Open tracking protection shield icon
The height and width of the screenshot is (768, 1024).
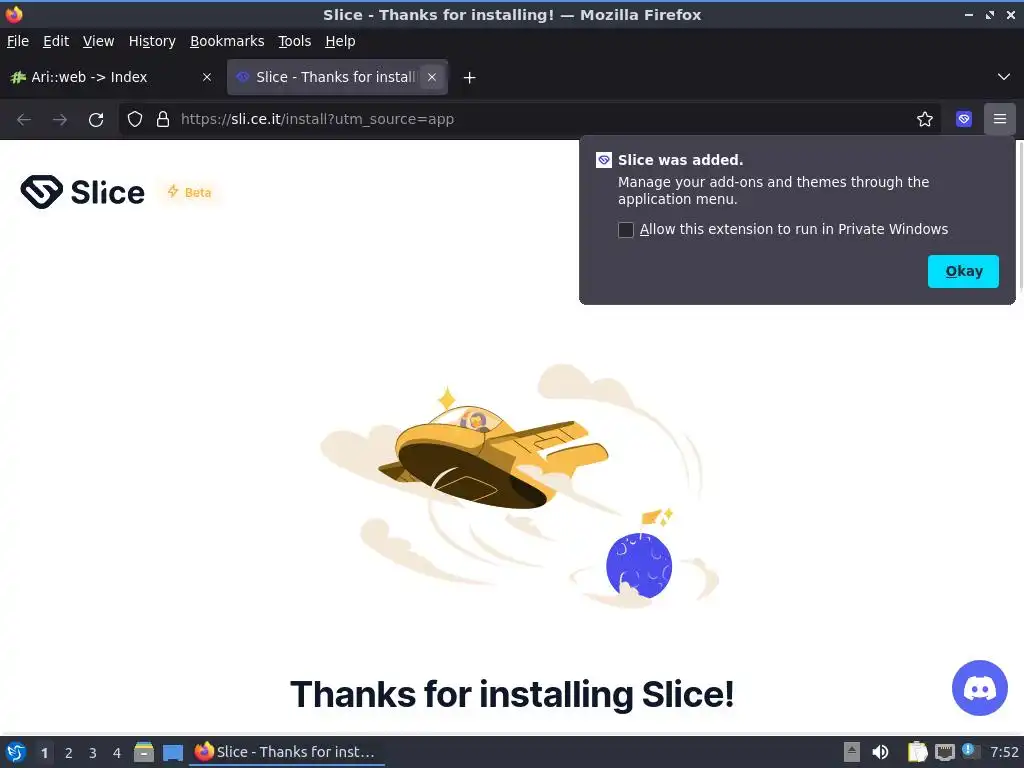coord(135,120)
